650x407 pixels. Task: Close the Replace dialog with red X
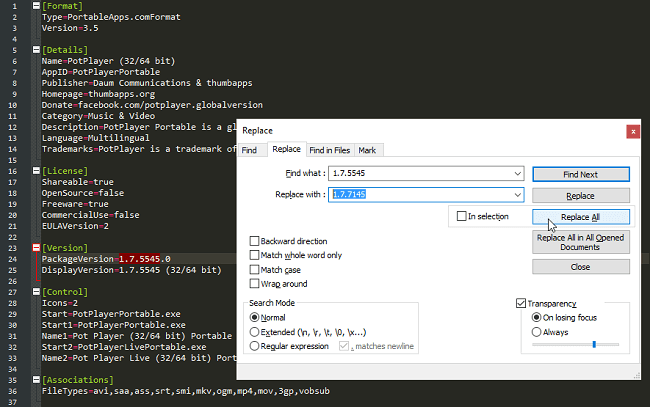pyautogui.click(x=633, y=132)
